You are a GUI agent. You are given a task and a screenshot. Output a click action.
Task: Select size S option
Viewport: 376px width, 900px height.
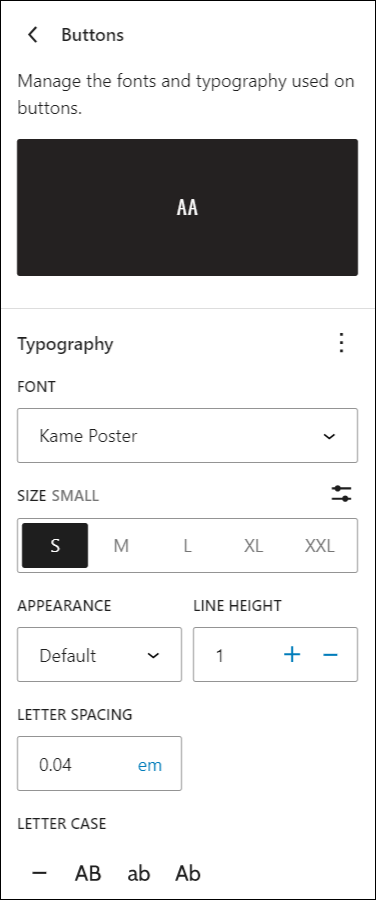point(55,545)
